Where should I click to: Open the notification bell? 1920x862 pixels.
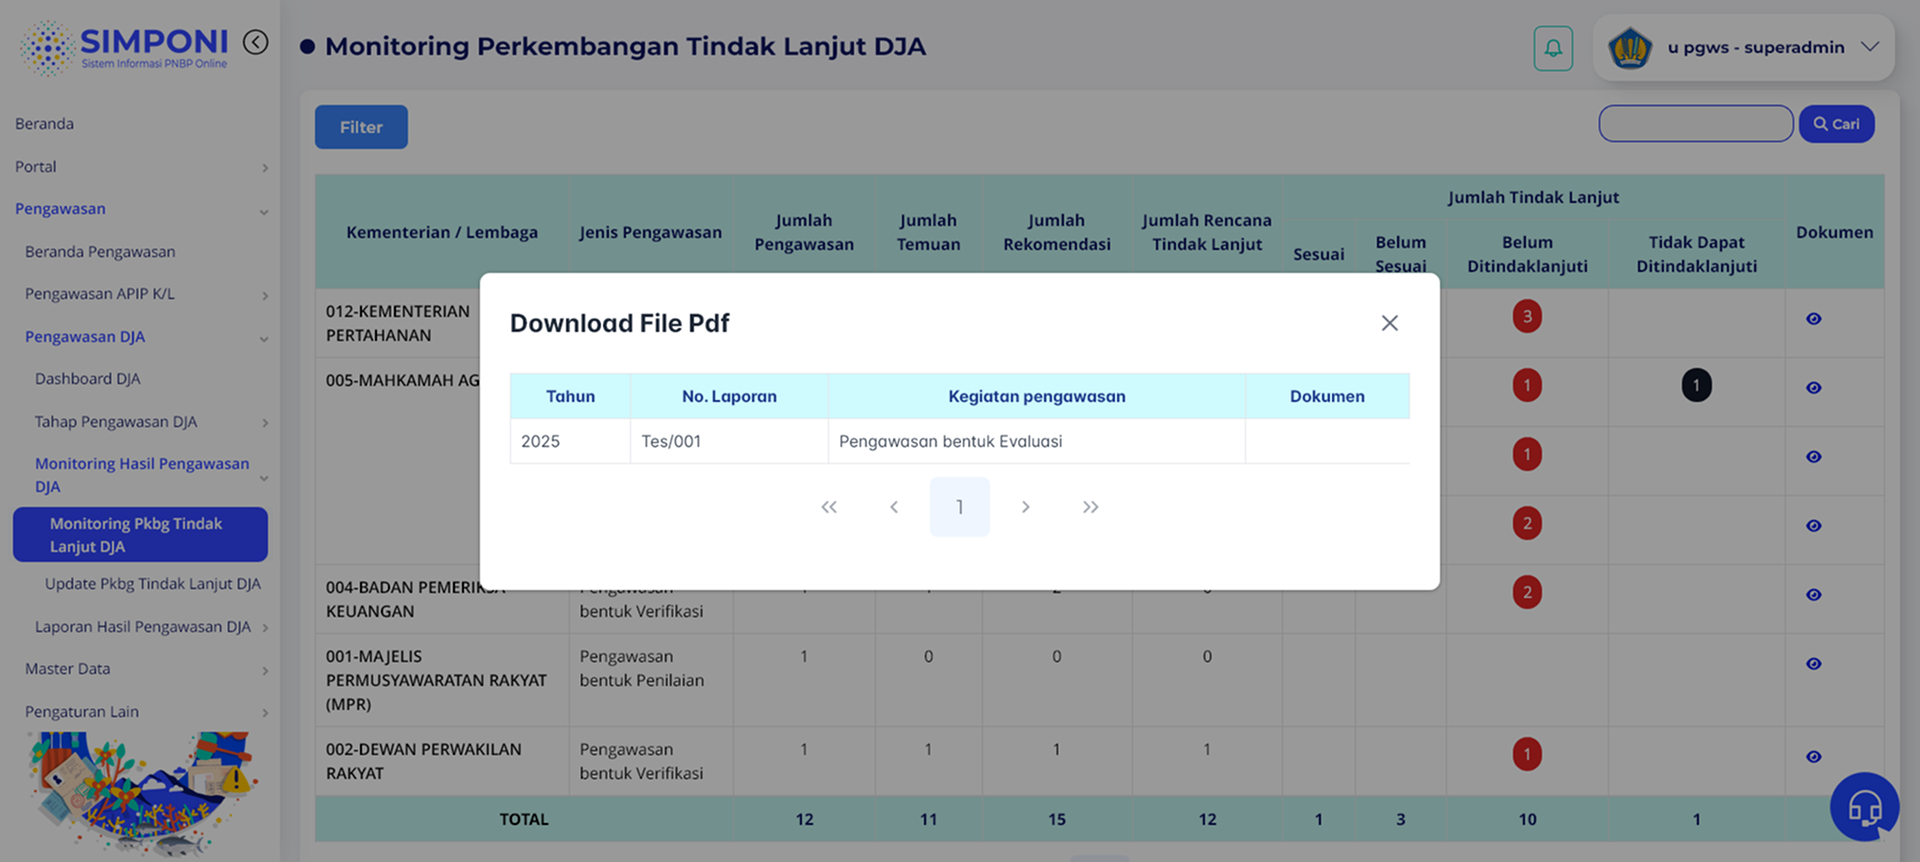1553,48
